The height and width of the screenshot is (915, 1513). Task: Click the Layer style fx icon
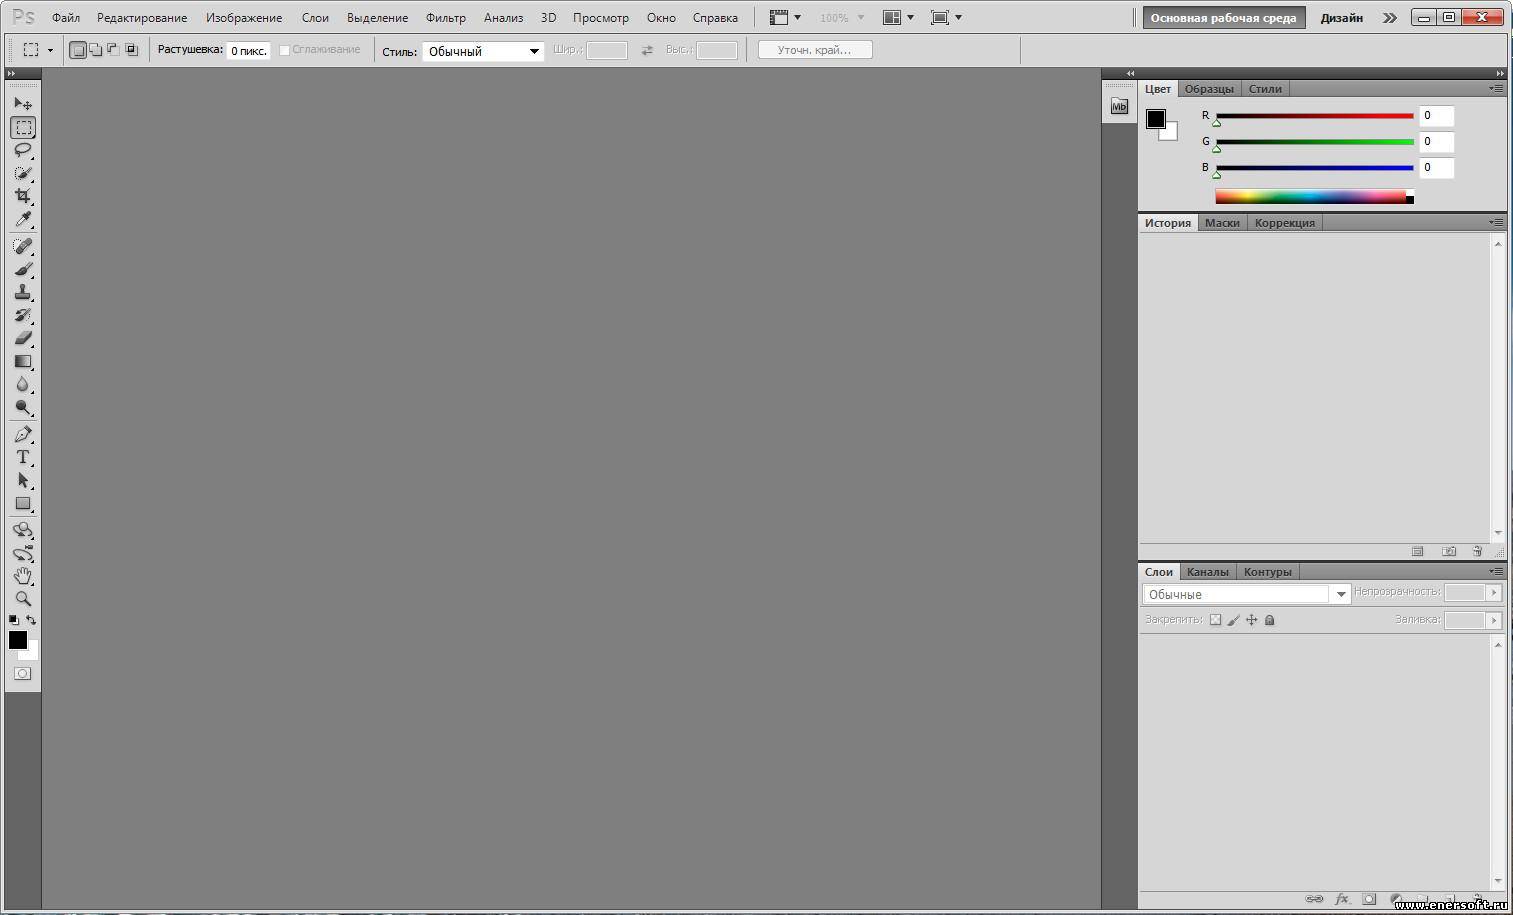click(1342, 899)
